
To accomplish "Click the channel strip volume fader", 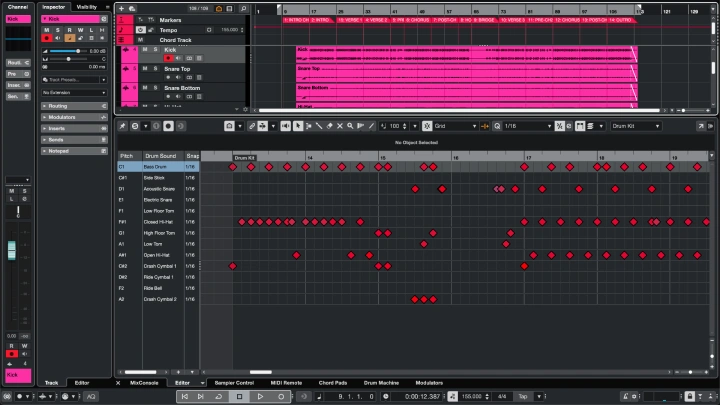I will [11, 250].
